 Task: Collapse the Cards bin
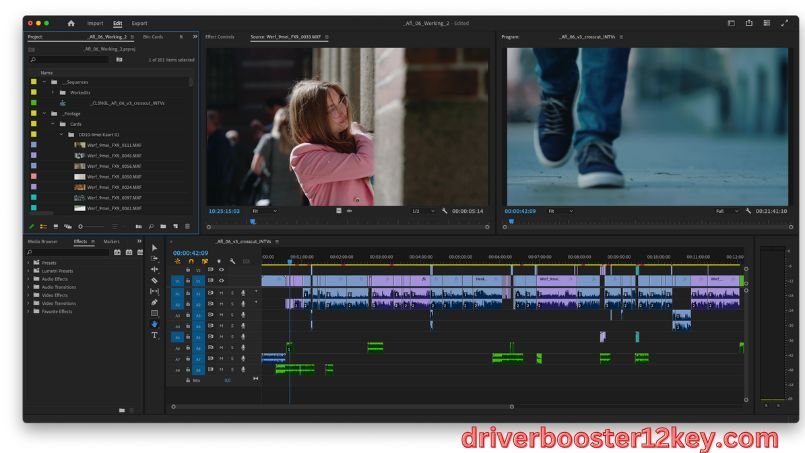(x=53, y=124)
